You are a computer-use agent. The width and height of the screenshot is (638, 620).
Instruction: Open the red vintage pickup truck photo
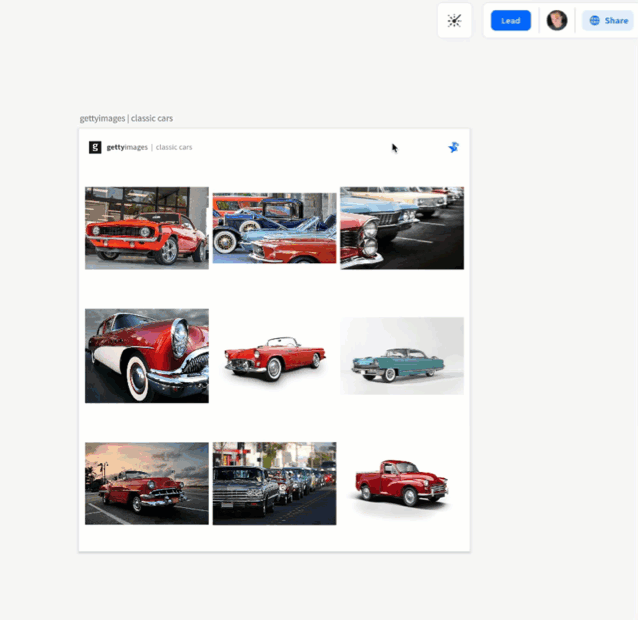[x=402, y=483]
